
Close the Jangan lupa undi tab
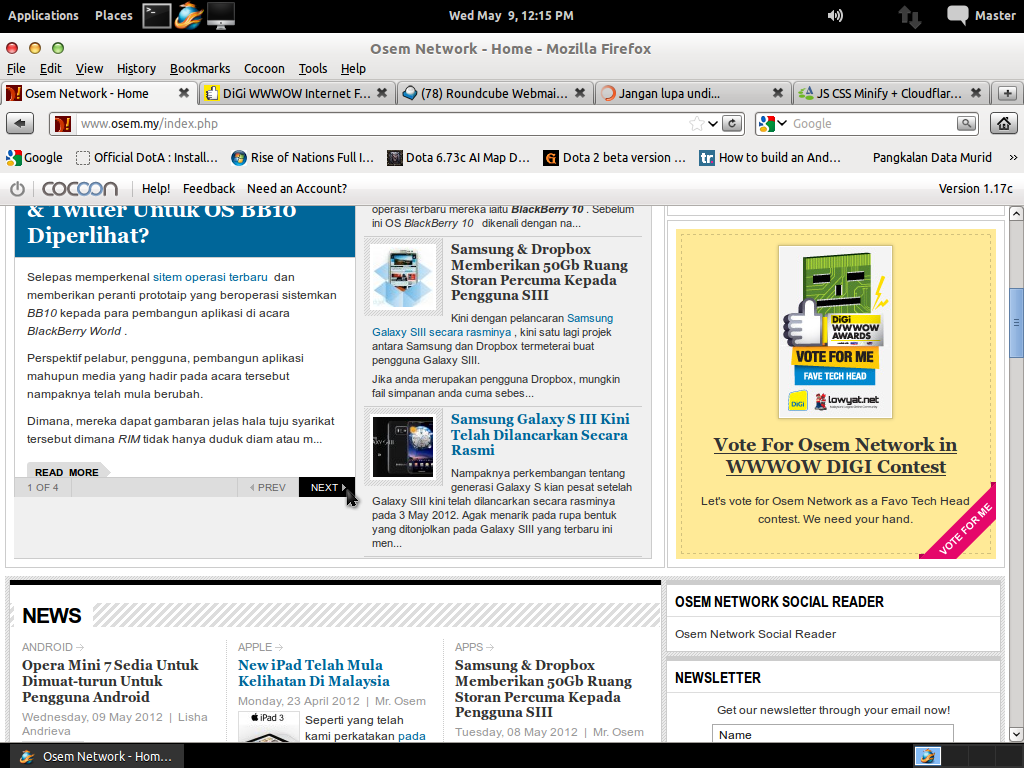click(778, 93)
